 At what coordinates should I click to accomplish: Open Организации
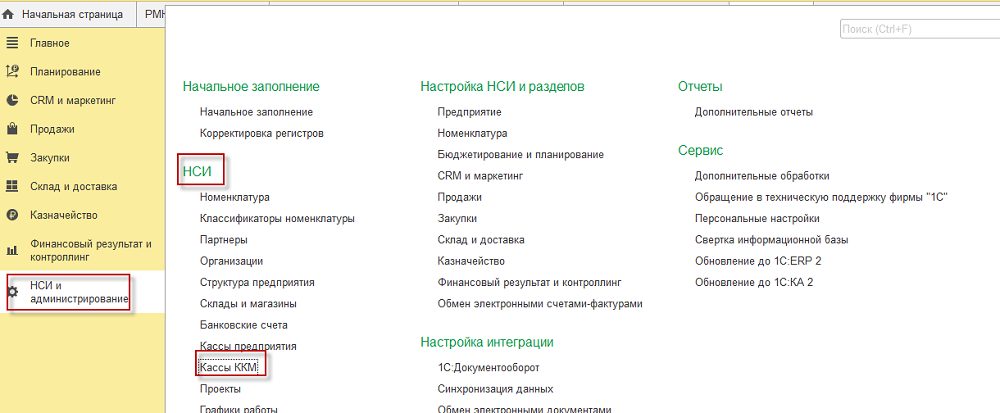231,261
